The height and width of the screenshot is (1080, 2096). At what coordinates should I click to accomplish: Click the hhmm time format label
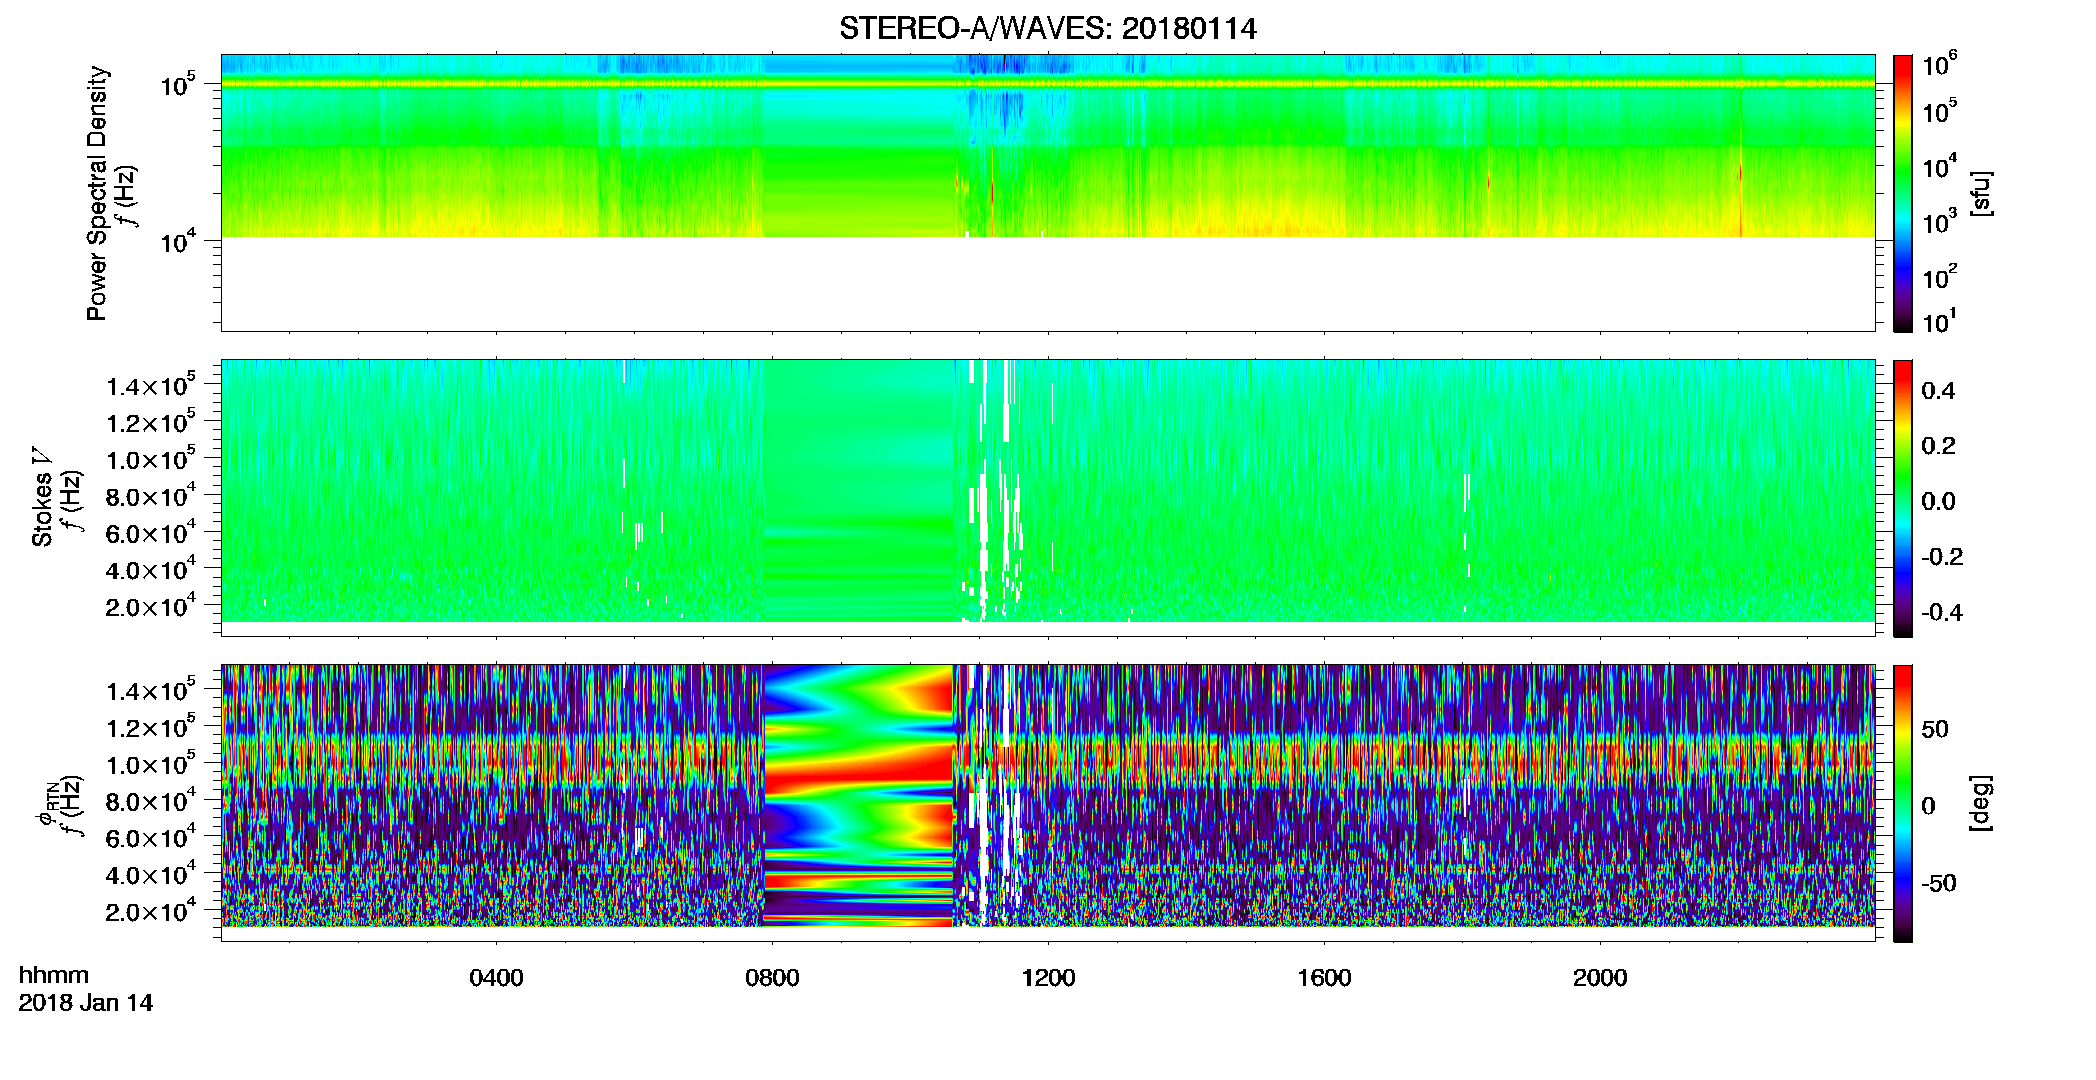(x=54, y=976)
